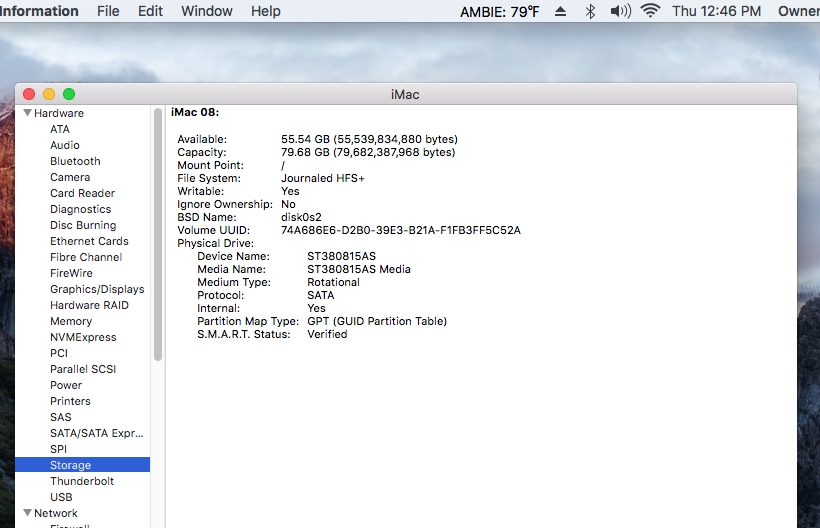This screenshot has width=820, height=528.
Task: Open the Edit menu
Action: point(150,11)
